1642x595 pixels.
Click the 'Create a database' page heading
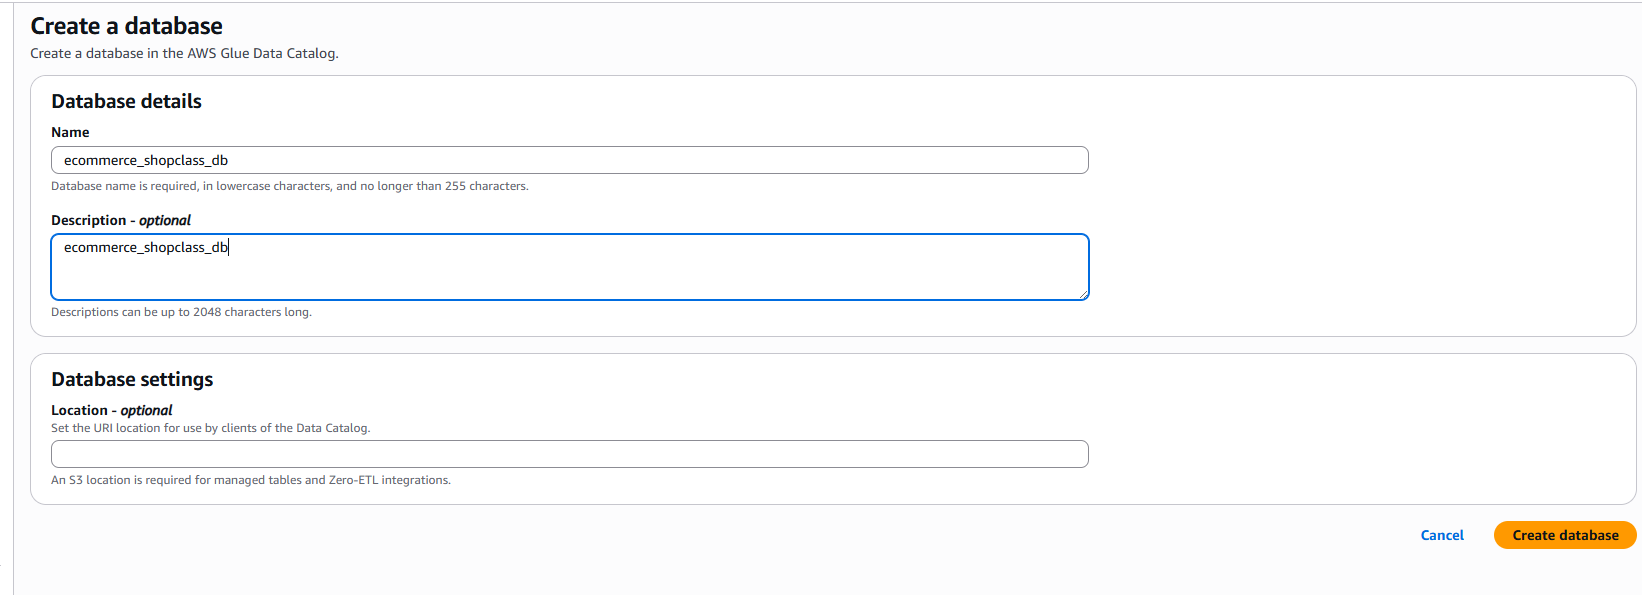pos(126,26)
